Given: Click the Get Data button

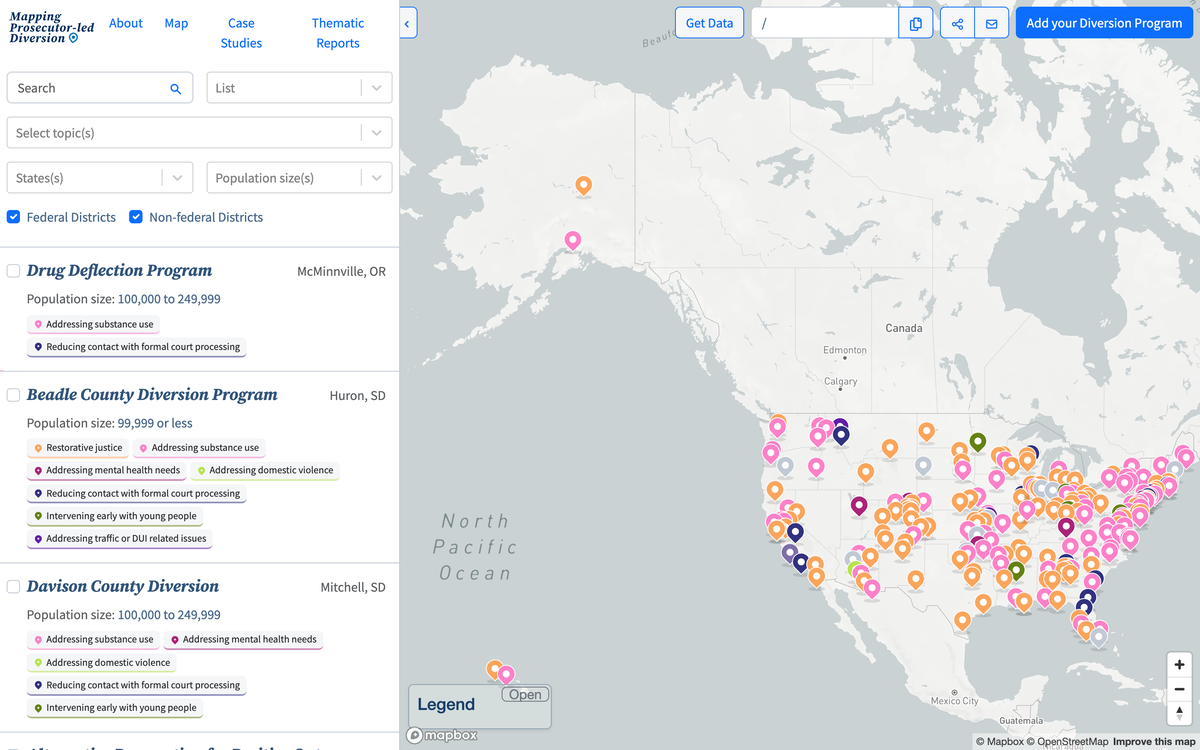Looking at the screenshot, I should [x=709, y=23].
